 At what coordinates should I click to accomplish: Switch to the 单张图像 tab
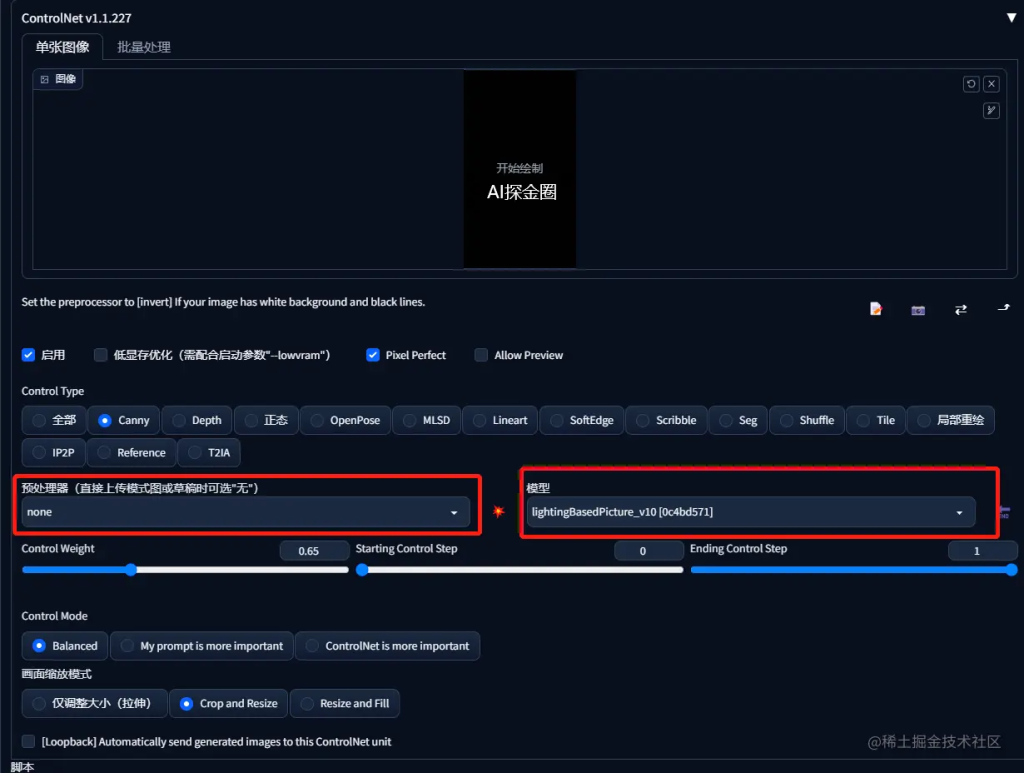(x=62, y=47)
